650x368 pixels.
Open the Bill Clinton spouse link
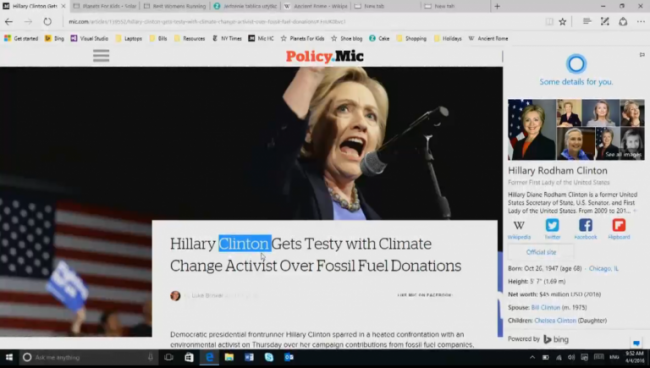[x=546, y=307]
